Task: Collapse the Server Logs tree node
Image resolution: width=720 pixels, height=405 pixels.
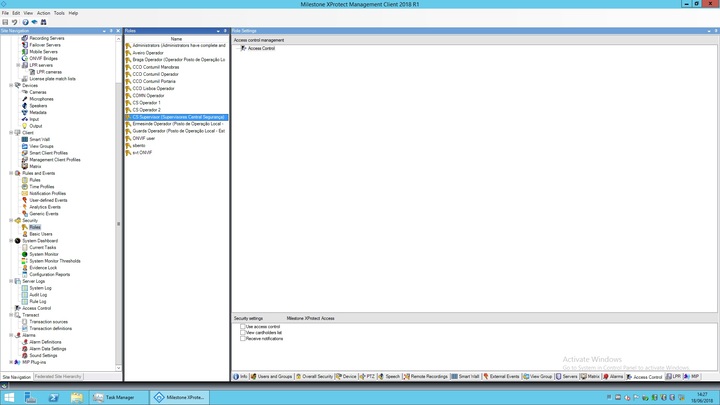Action: coord(11,281)
